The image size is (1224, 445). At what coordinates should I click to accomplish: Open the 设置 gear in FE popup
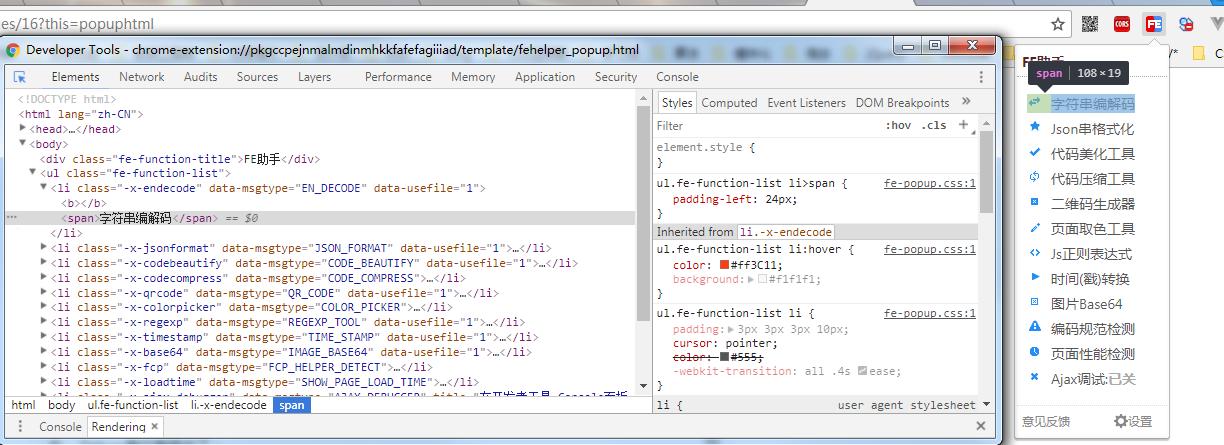click(x=1133, y=422)
